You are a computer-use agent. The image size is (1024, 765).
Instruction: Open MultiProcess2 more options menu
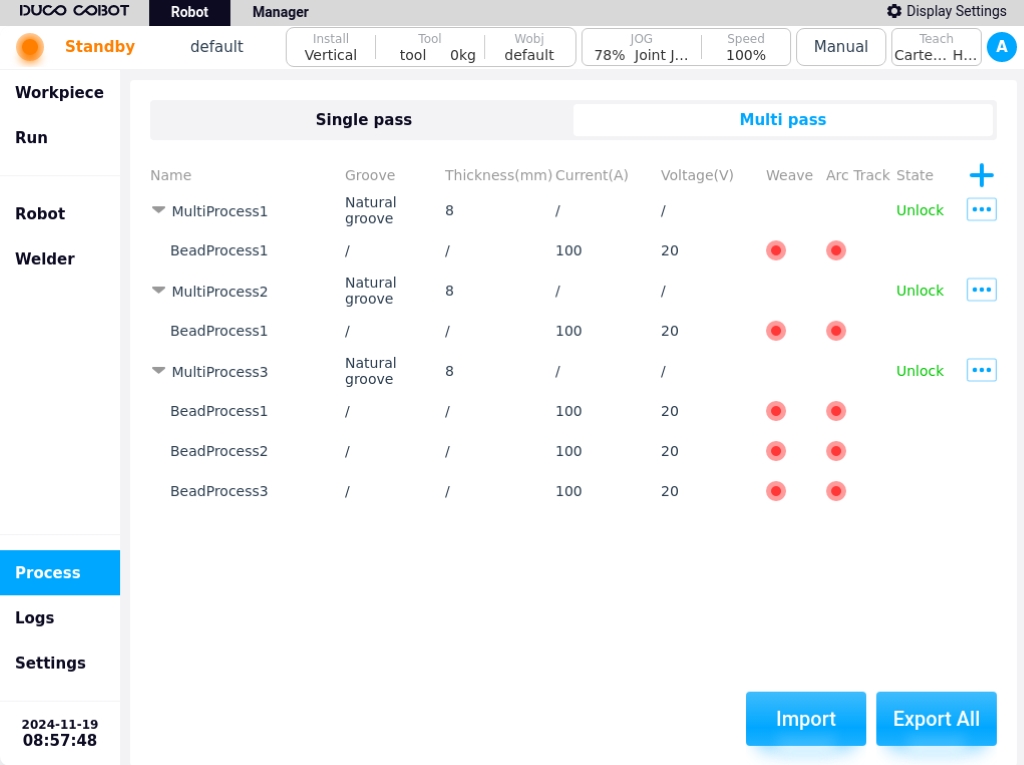[x=981, y=290]
